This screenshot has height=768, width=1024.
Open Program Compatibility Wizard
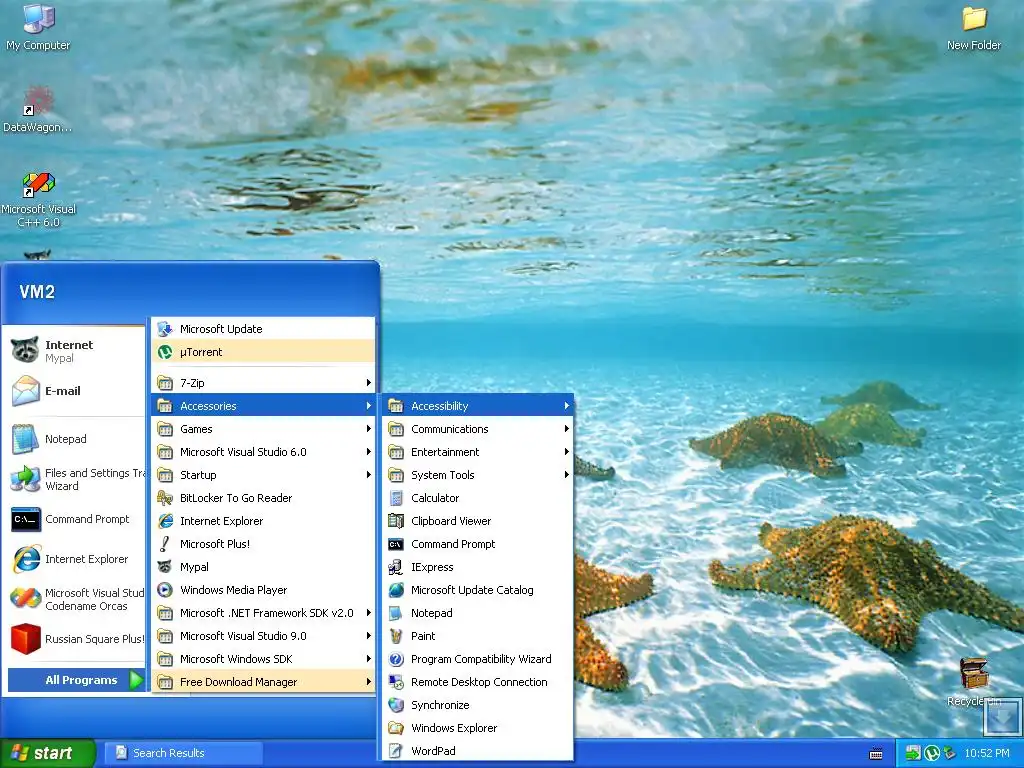478,659
